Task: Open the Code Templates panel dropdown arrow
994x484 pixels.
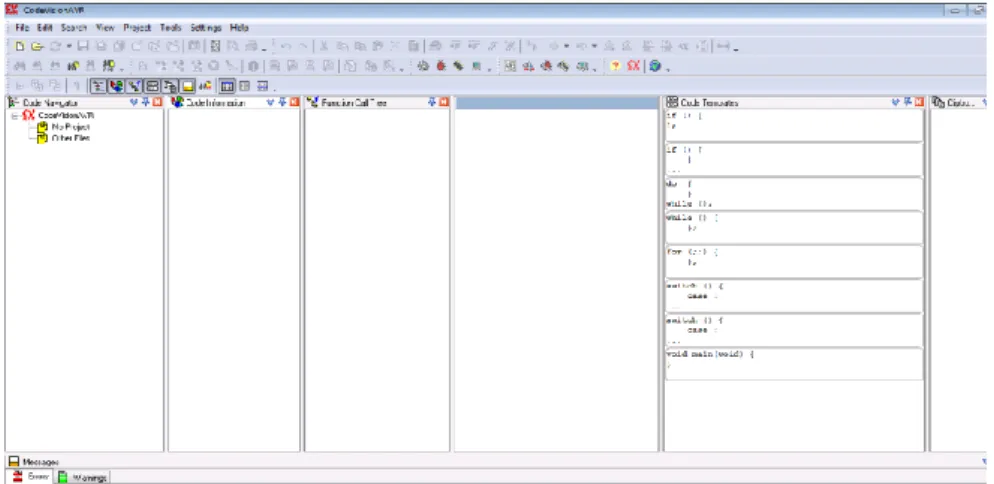Action: (x=896, y=102)
